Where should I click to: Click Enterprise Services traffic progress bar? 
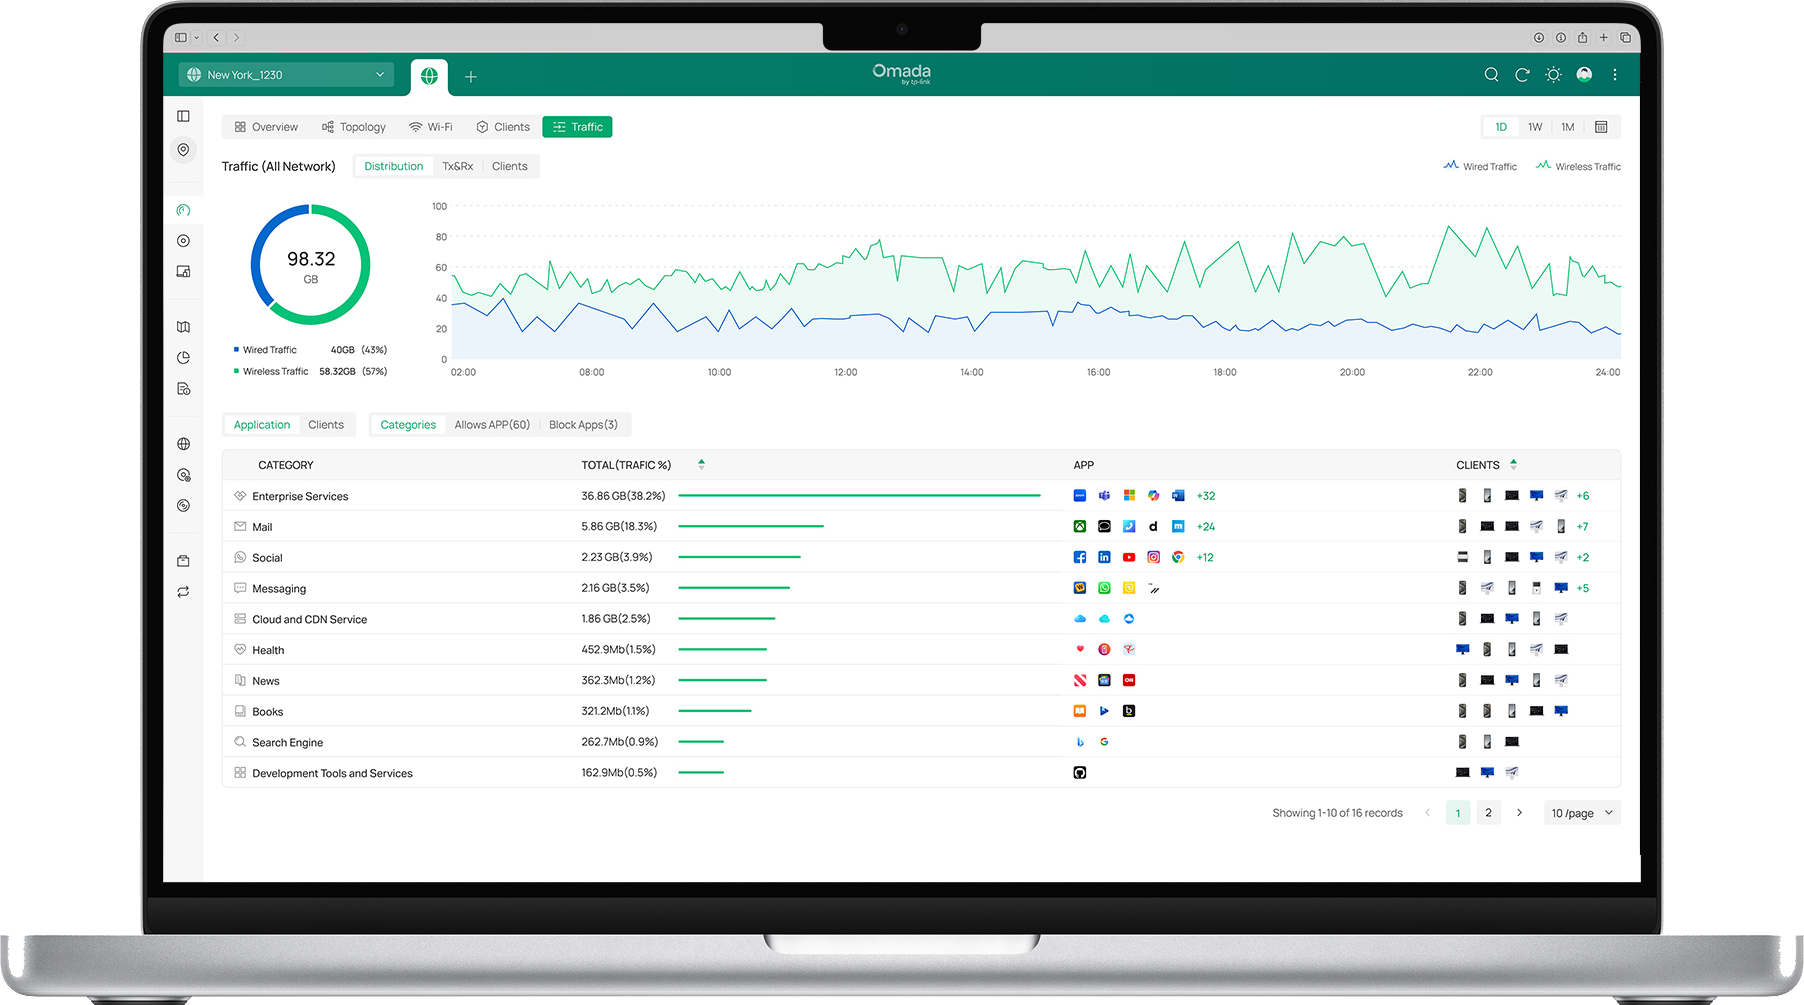pos(859,495)
